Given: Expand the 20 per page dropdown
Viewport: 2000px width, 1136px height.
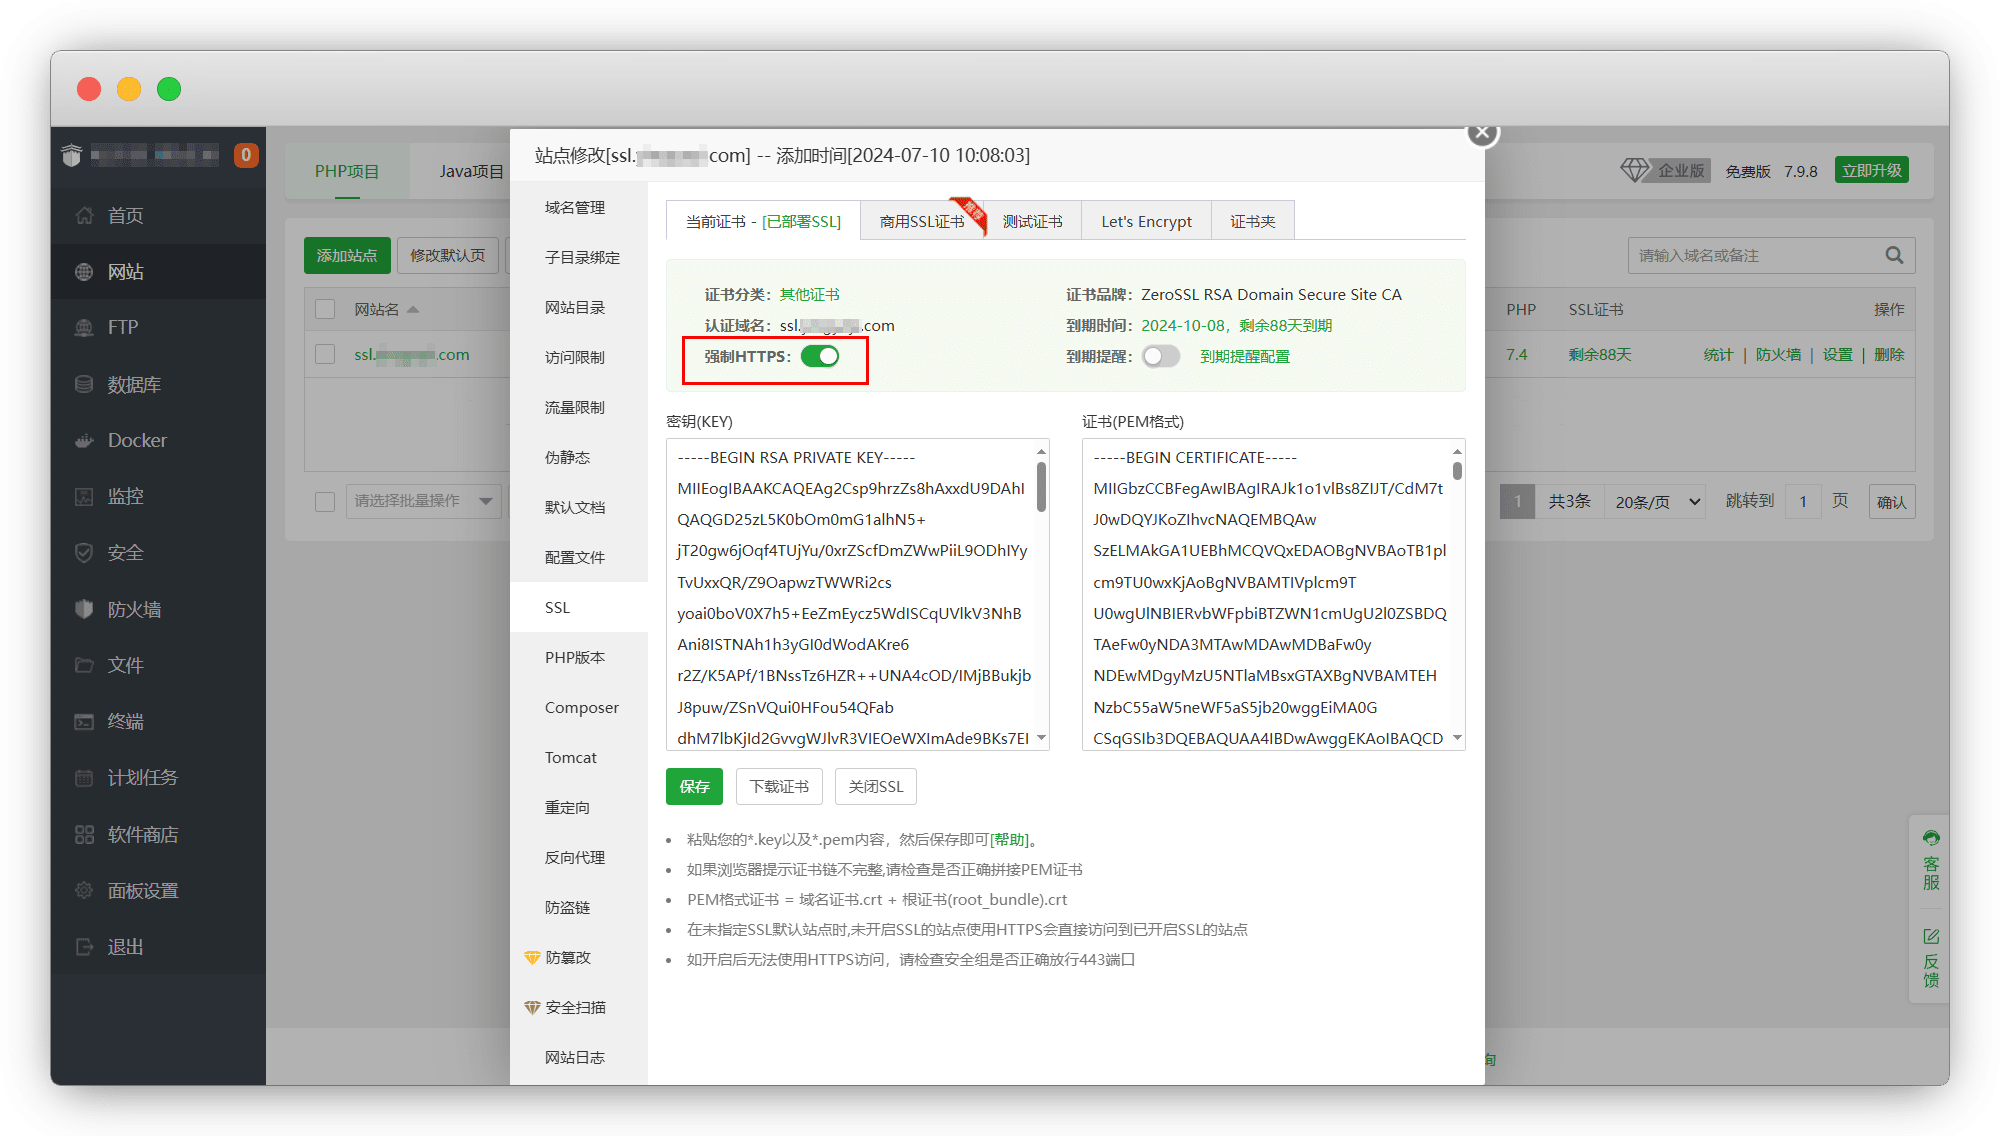Looking at the screenshot, I should click(1657, 502).
